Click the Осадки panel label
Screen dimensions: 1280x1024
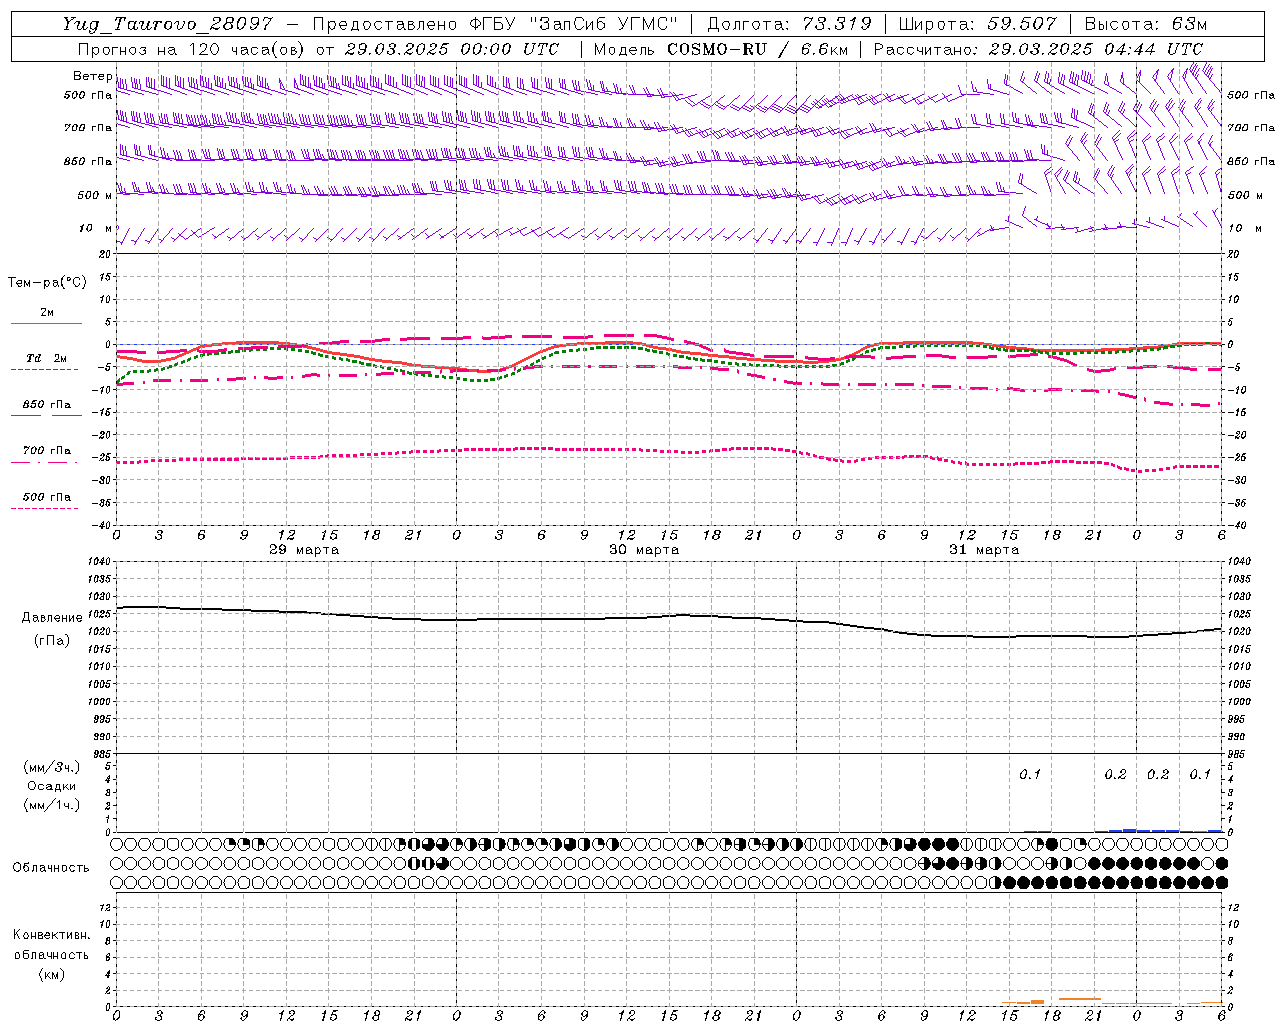[51, 786]
